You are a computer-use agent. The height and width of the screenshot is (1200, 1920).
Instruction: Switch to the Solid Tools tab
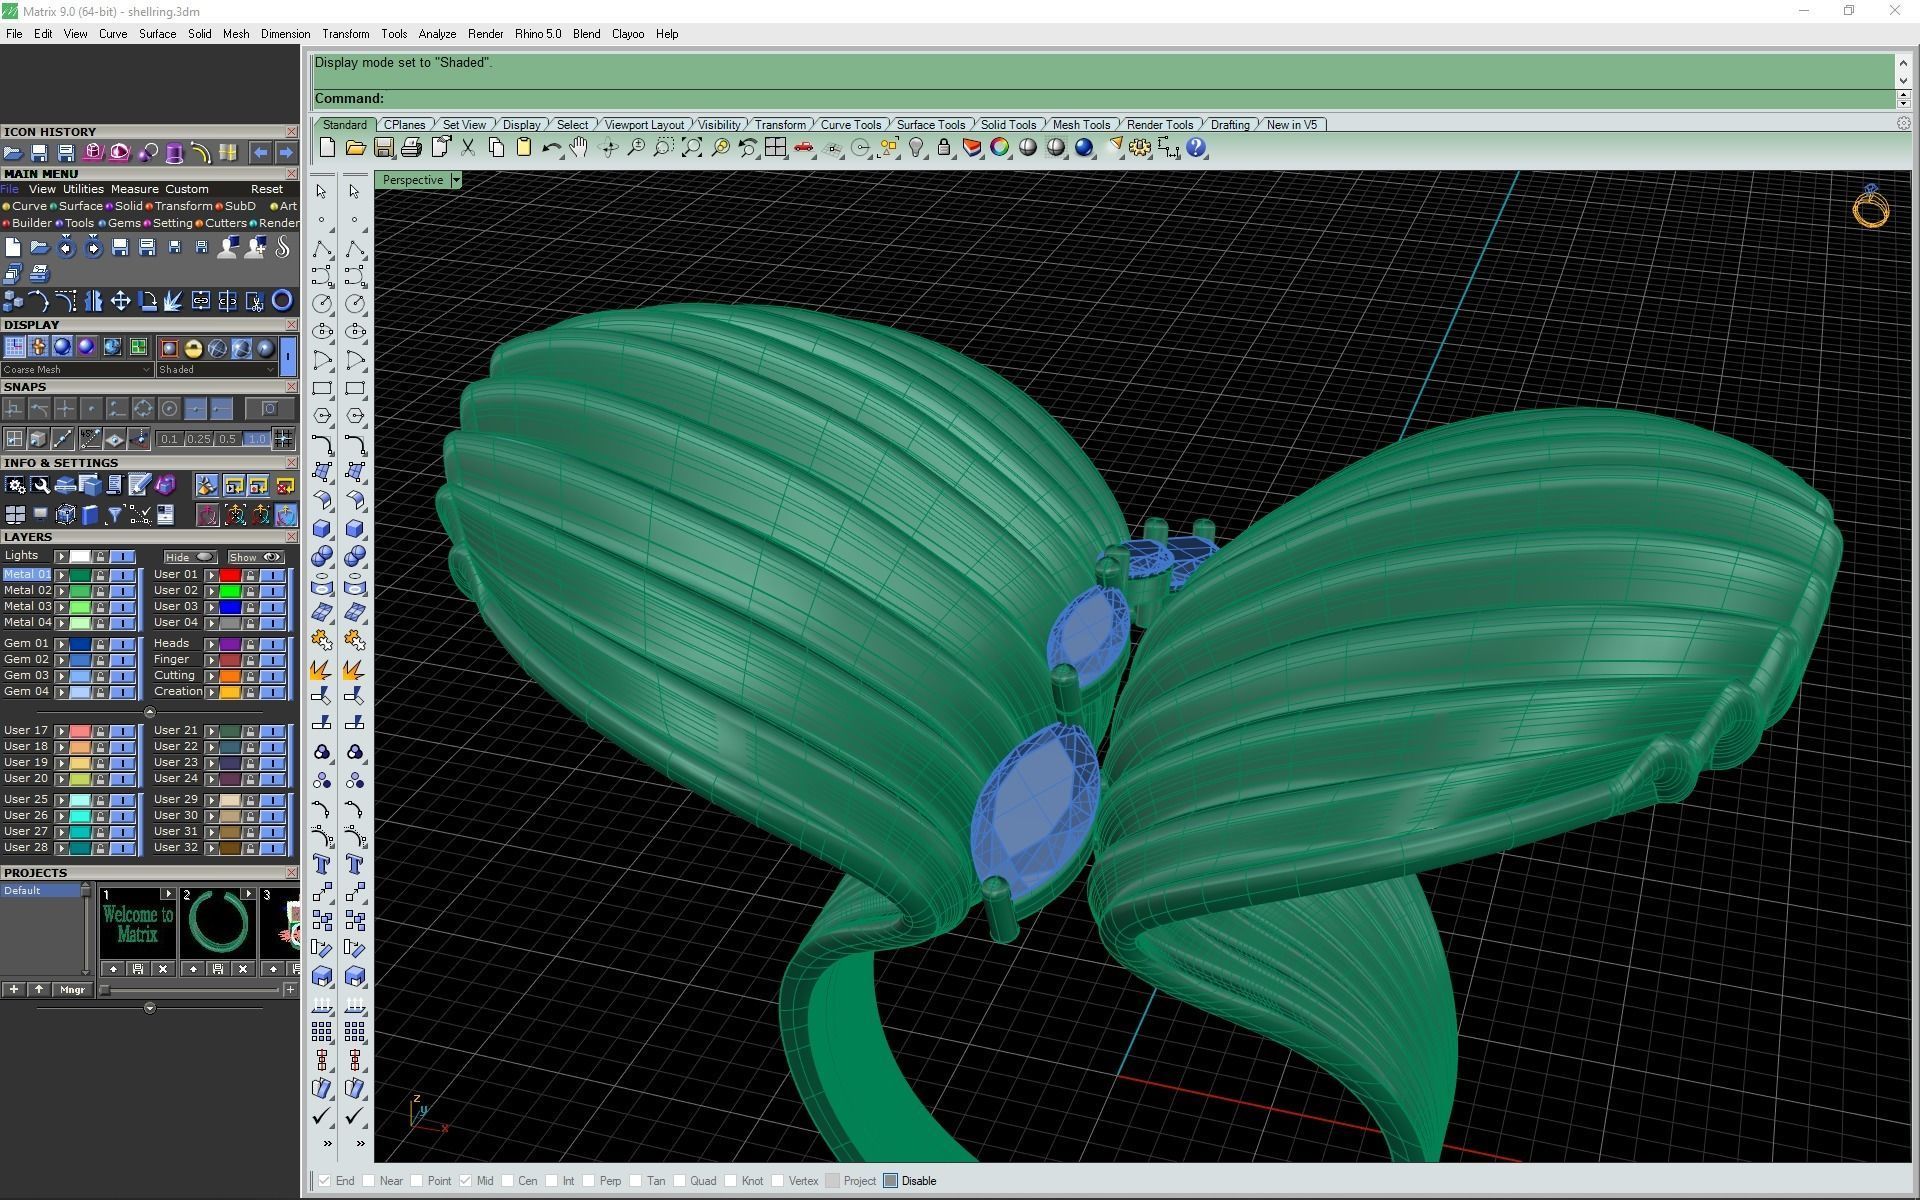(1008, 125)
